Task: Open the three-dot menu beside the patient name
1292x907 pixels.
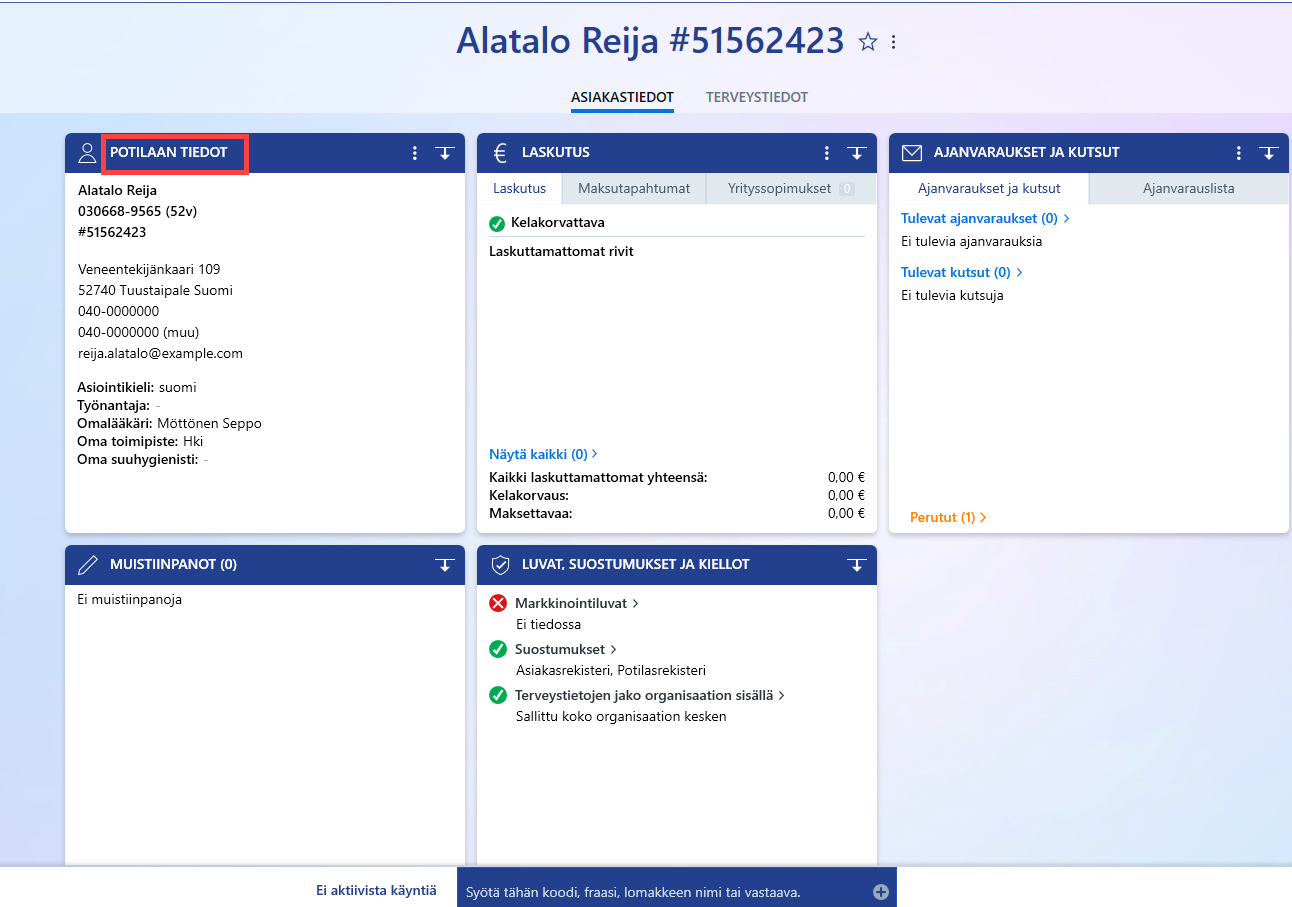Action: 894,42
